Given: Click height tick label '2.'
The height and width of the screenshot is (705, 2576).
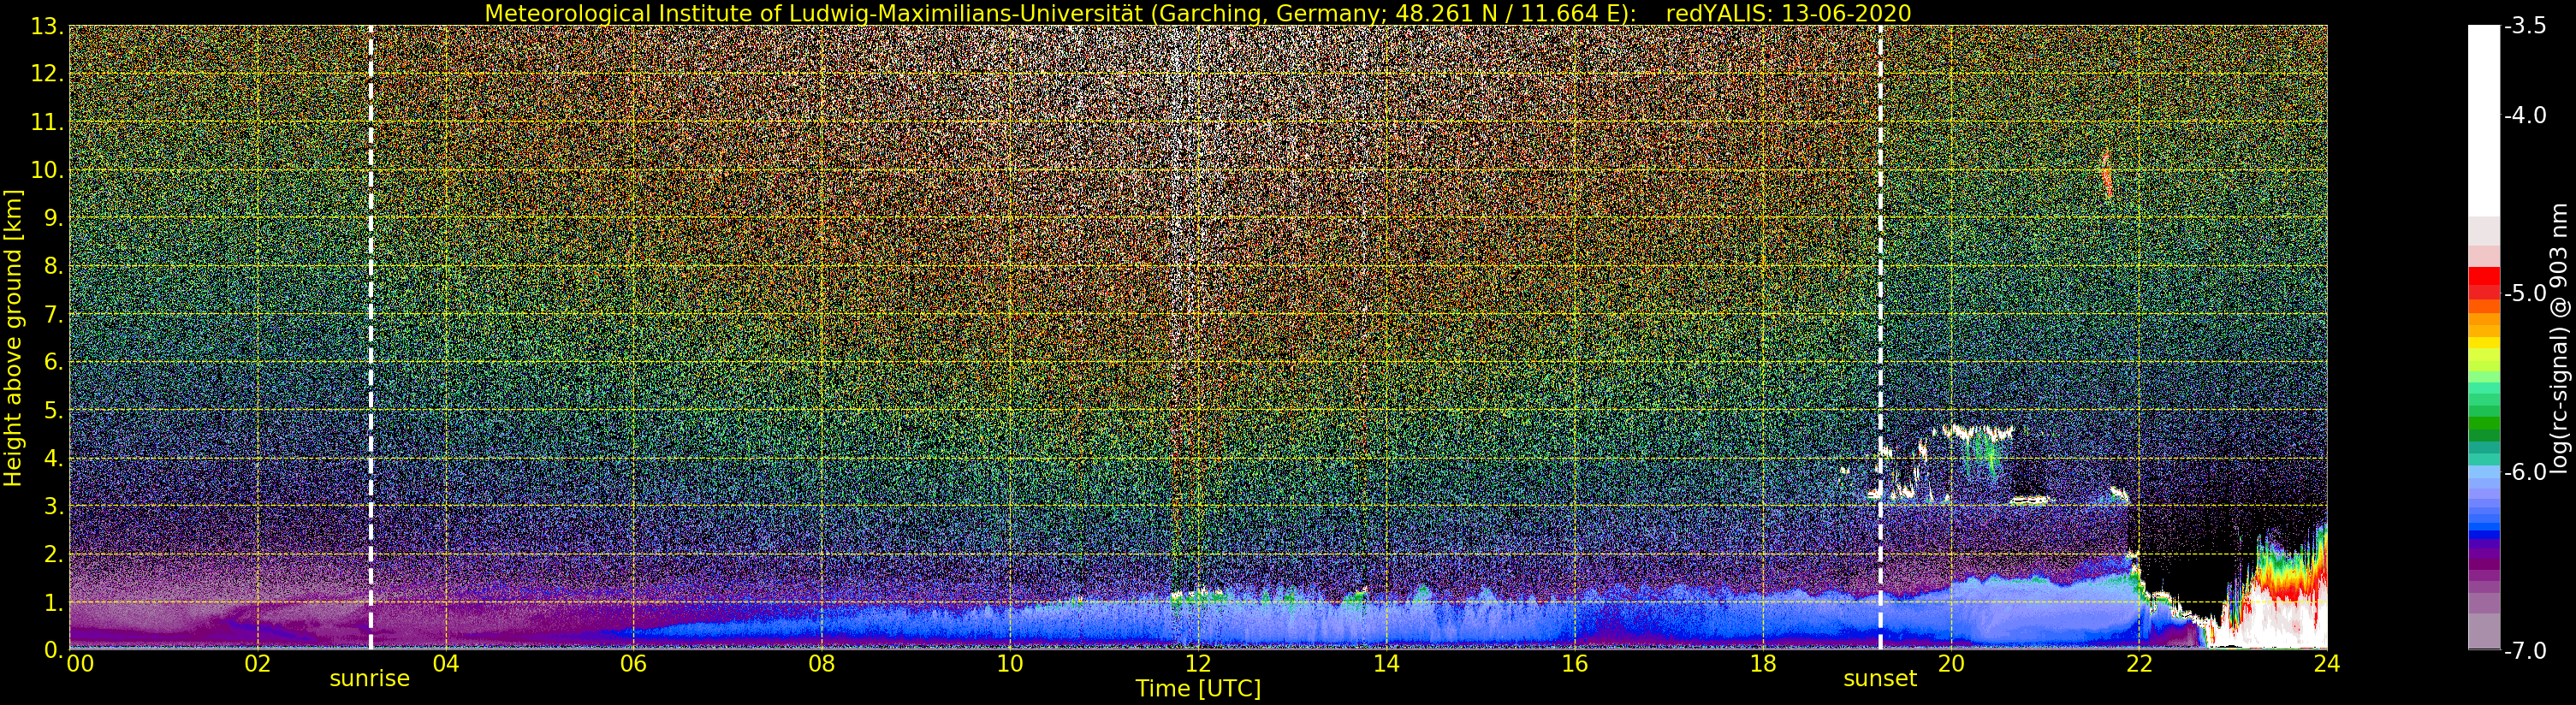Looking at the screenshot, I should [x=53, y=554].
